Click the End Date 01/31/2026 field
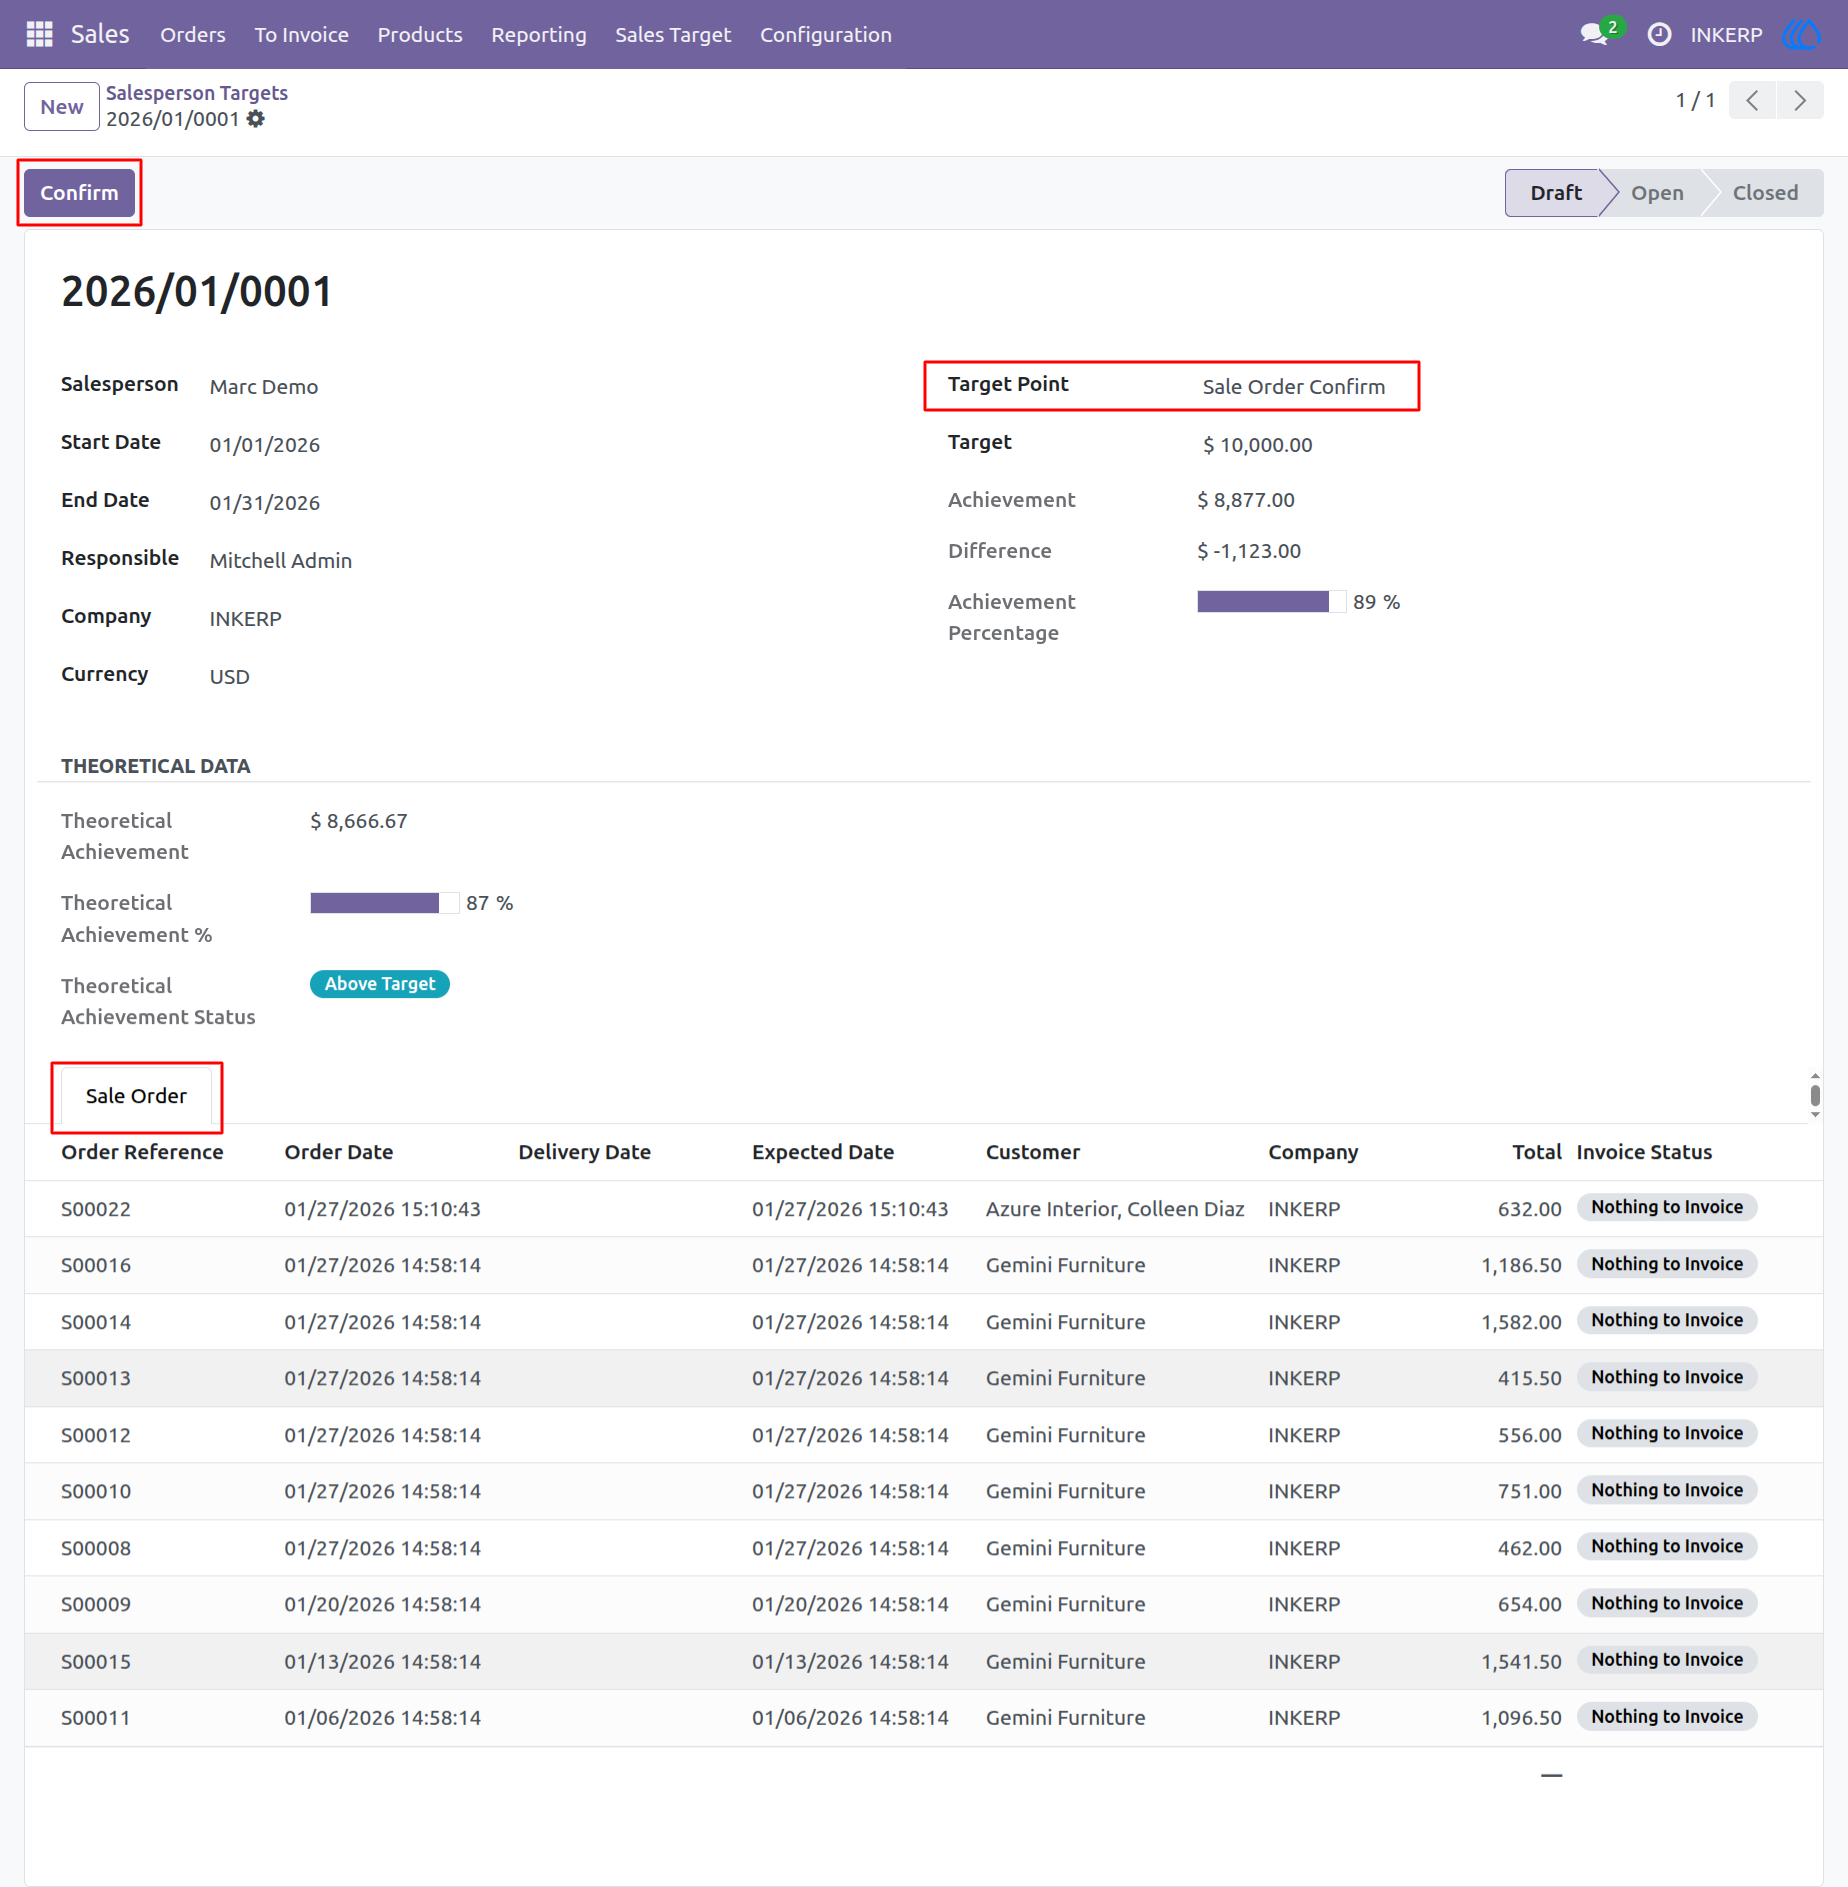The height and width of the screenshot is (1887, 1848). point(265,503)
